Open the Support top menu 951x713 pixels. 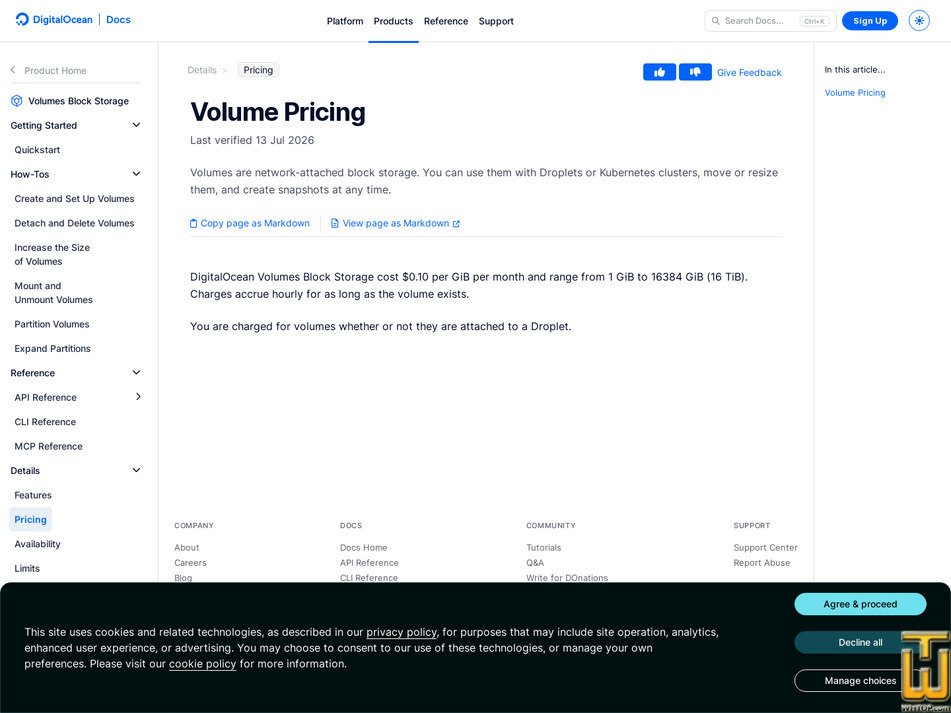coord(496,21)
